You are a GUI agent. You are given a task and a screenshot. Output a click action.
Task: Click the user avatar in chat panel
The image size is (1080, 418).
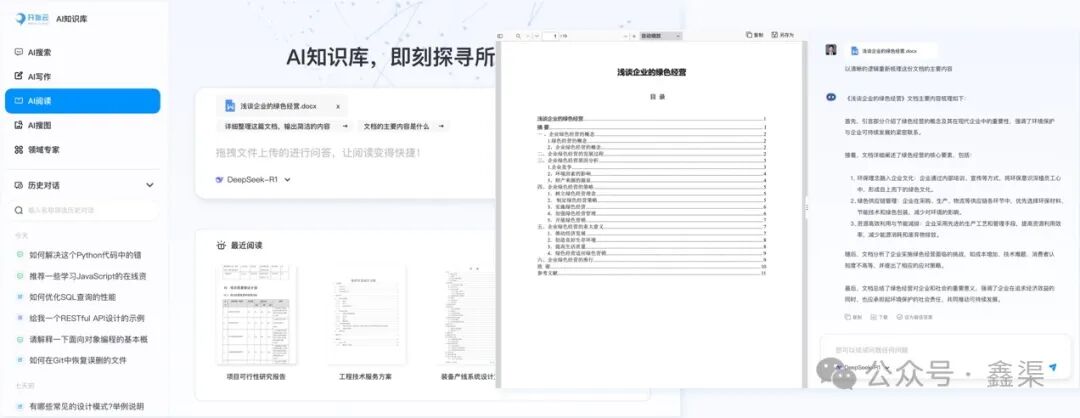click(831, 50)
